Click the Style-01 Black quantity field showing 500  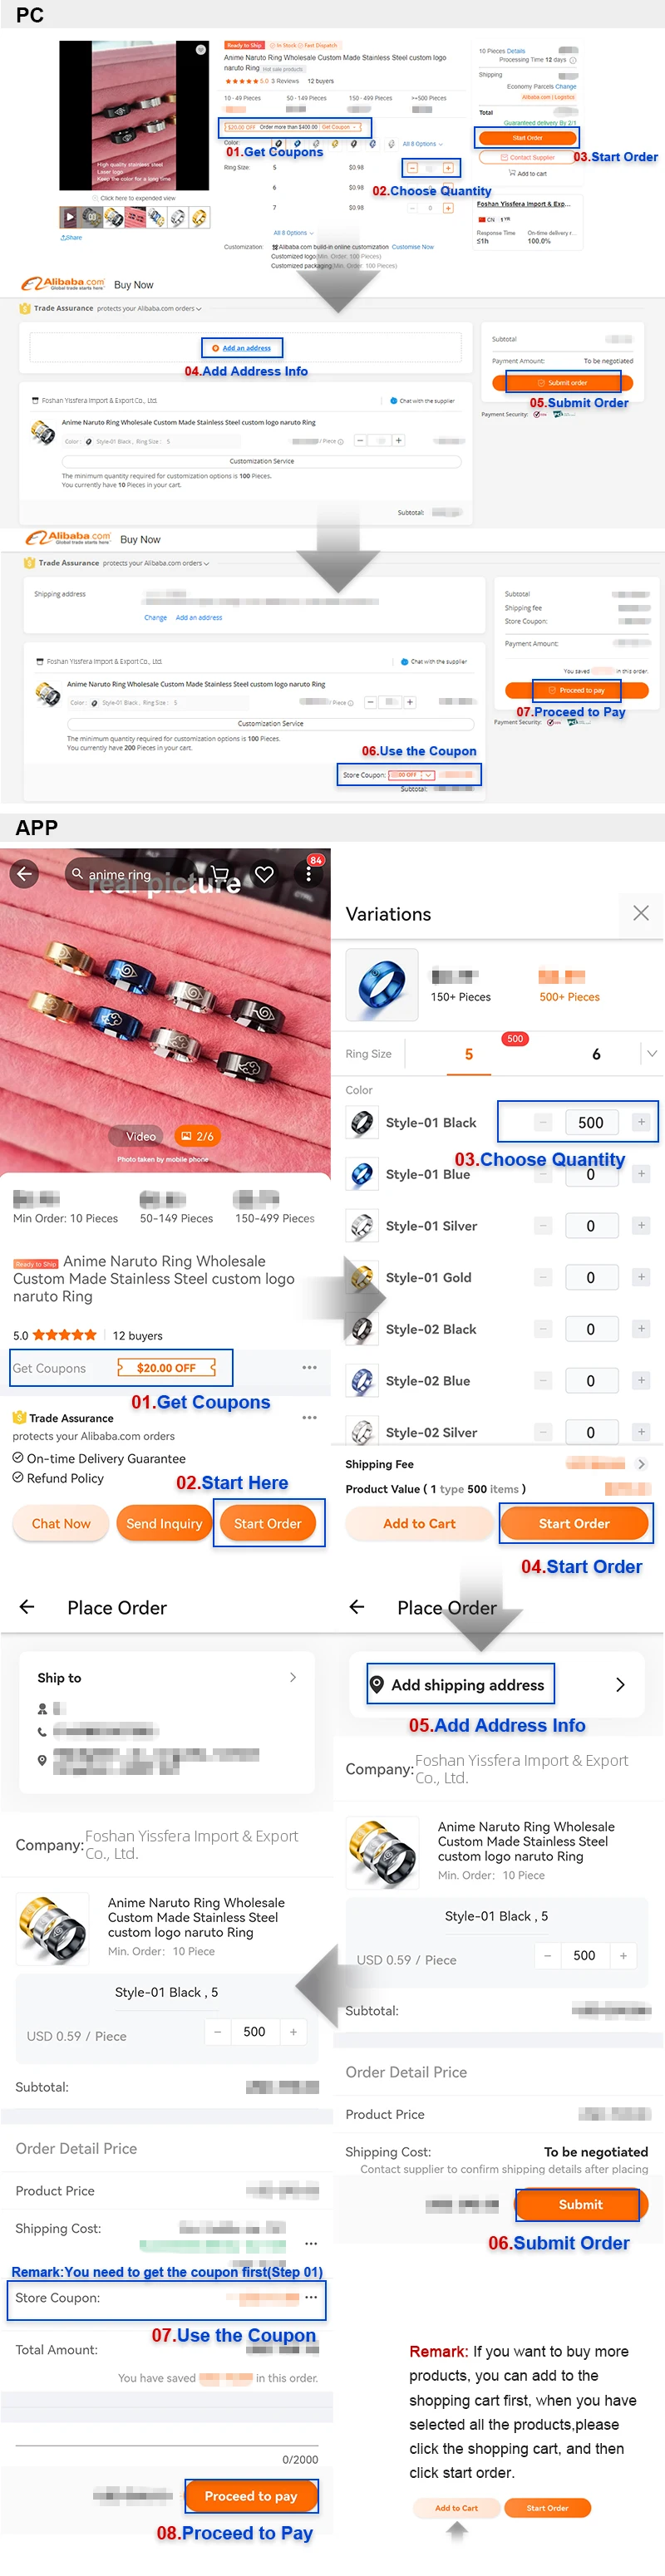(x=591, y=1122)
